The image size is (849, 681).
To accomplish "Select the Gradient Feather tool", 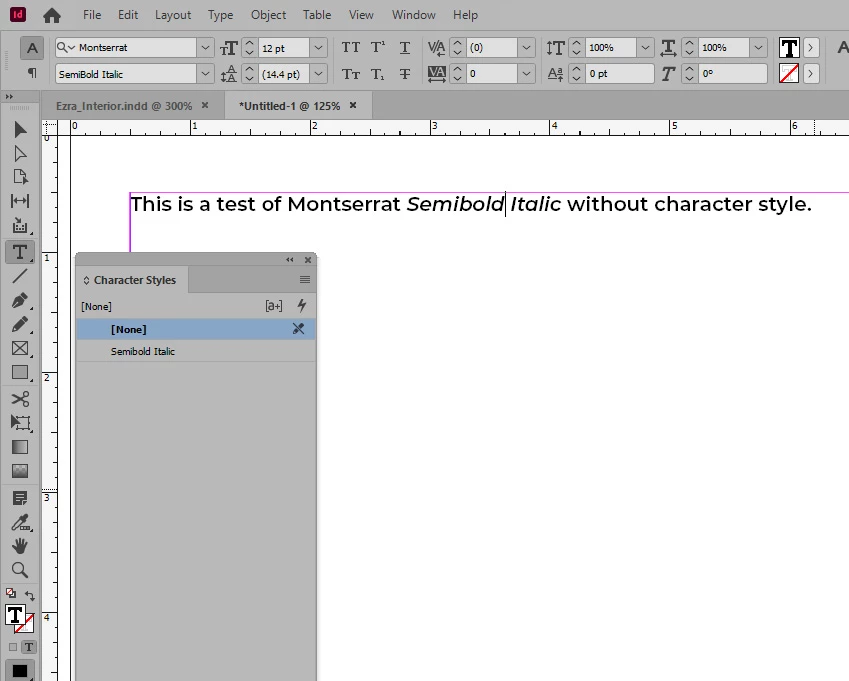I will click(20, 471).
